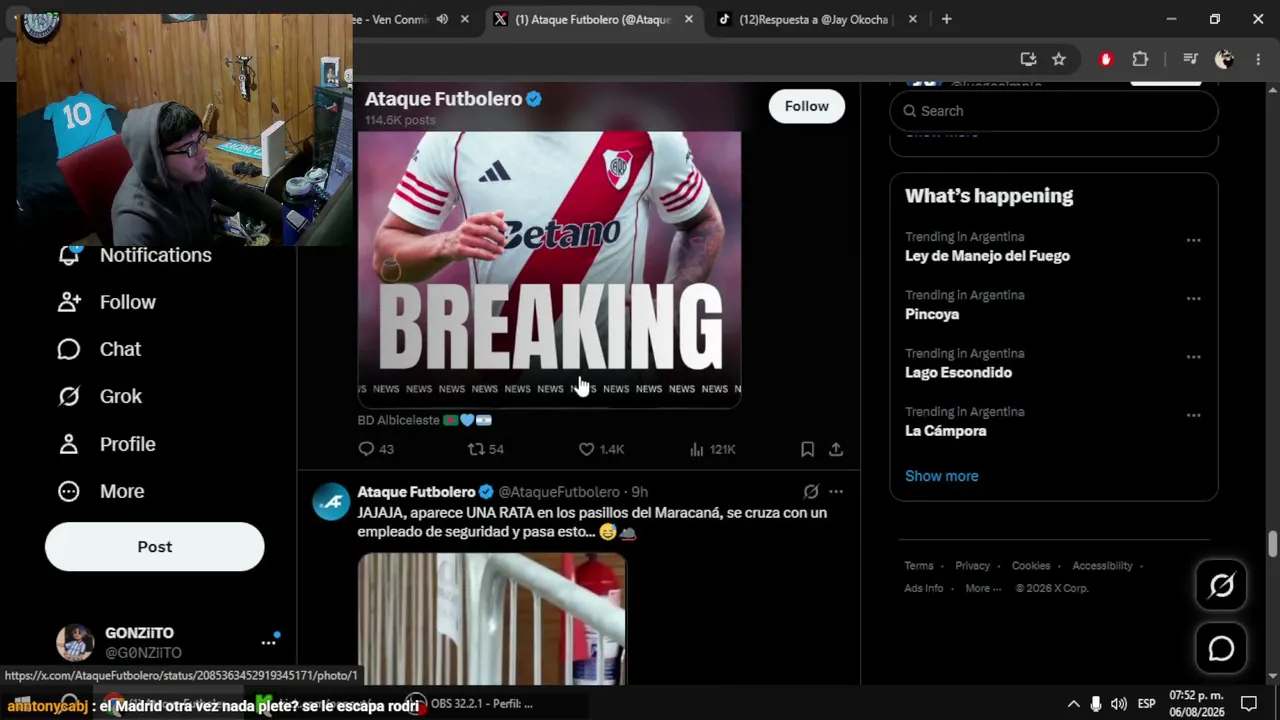Image resolution: width=1280 pixels, height=720 pixels.
Task: Open the Ataque Futbolero avatar on the rat post
Action: [331, 501]
